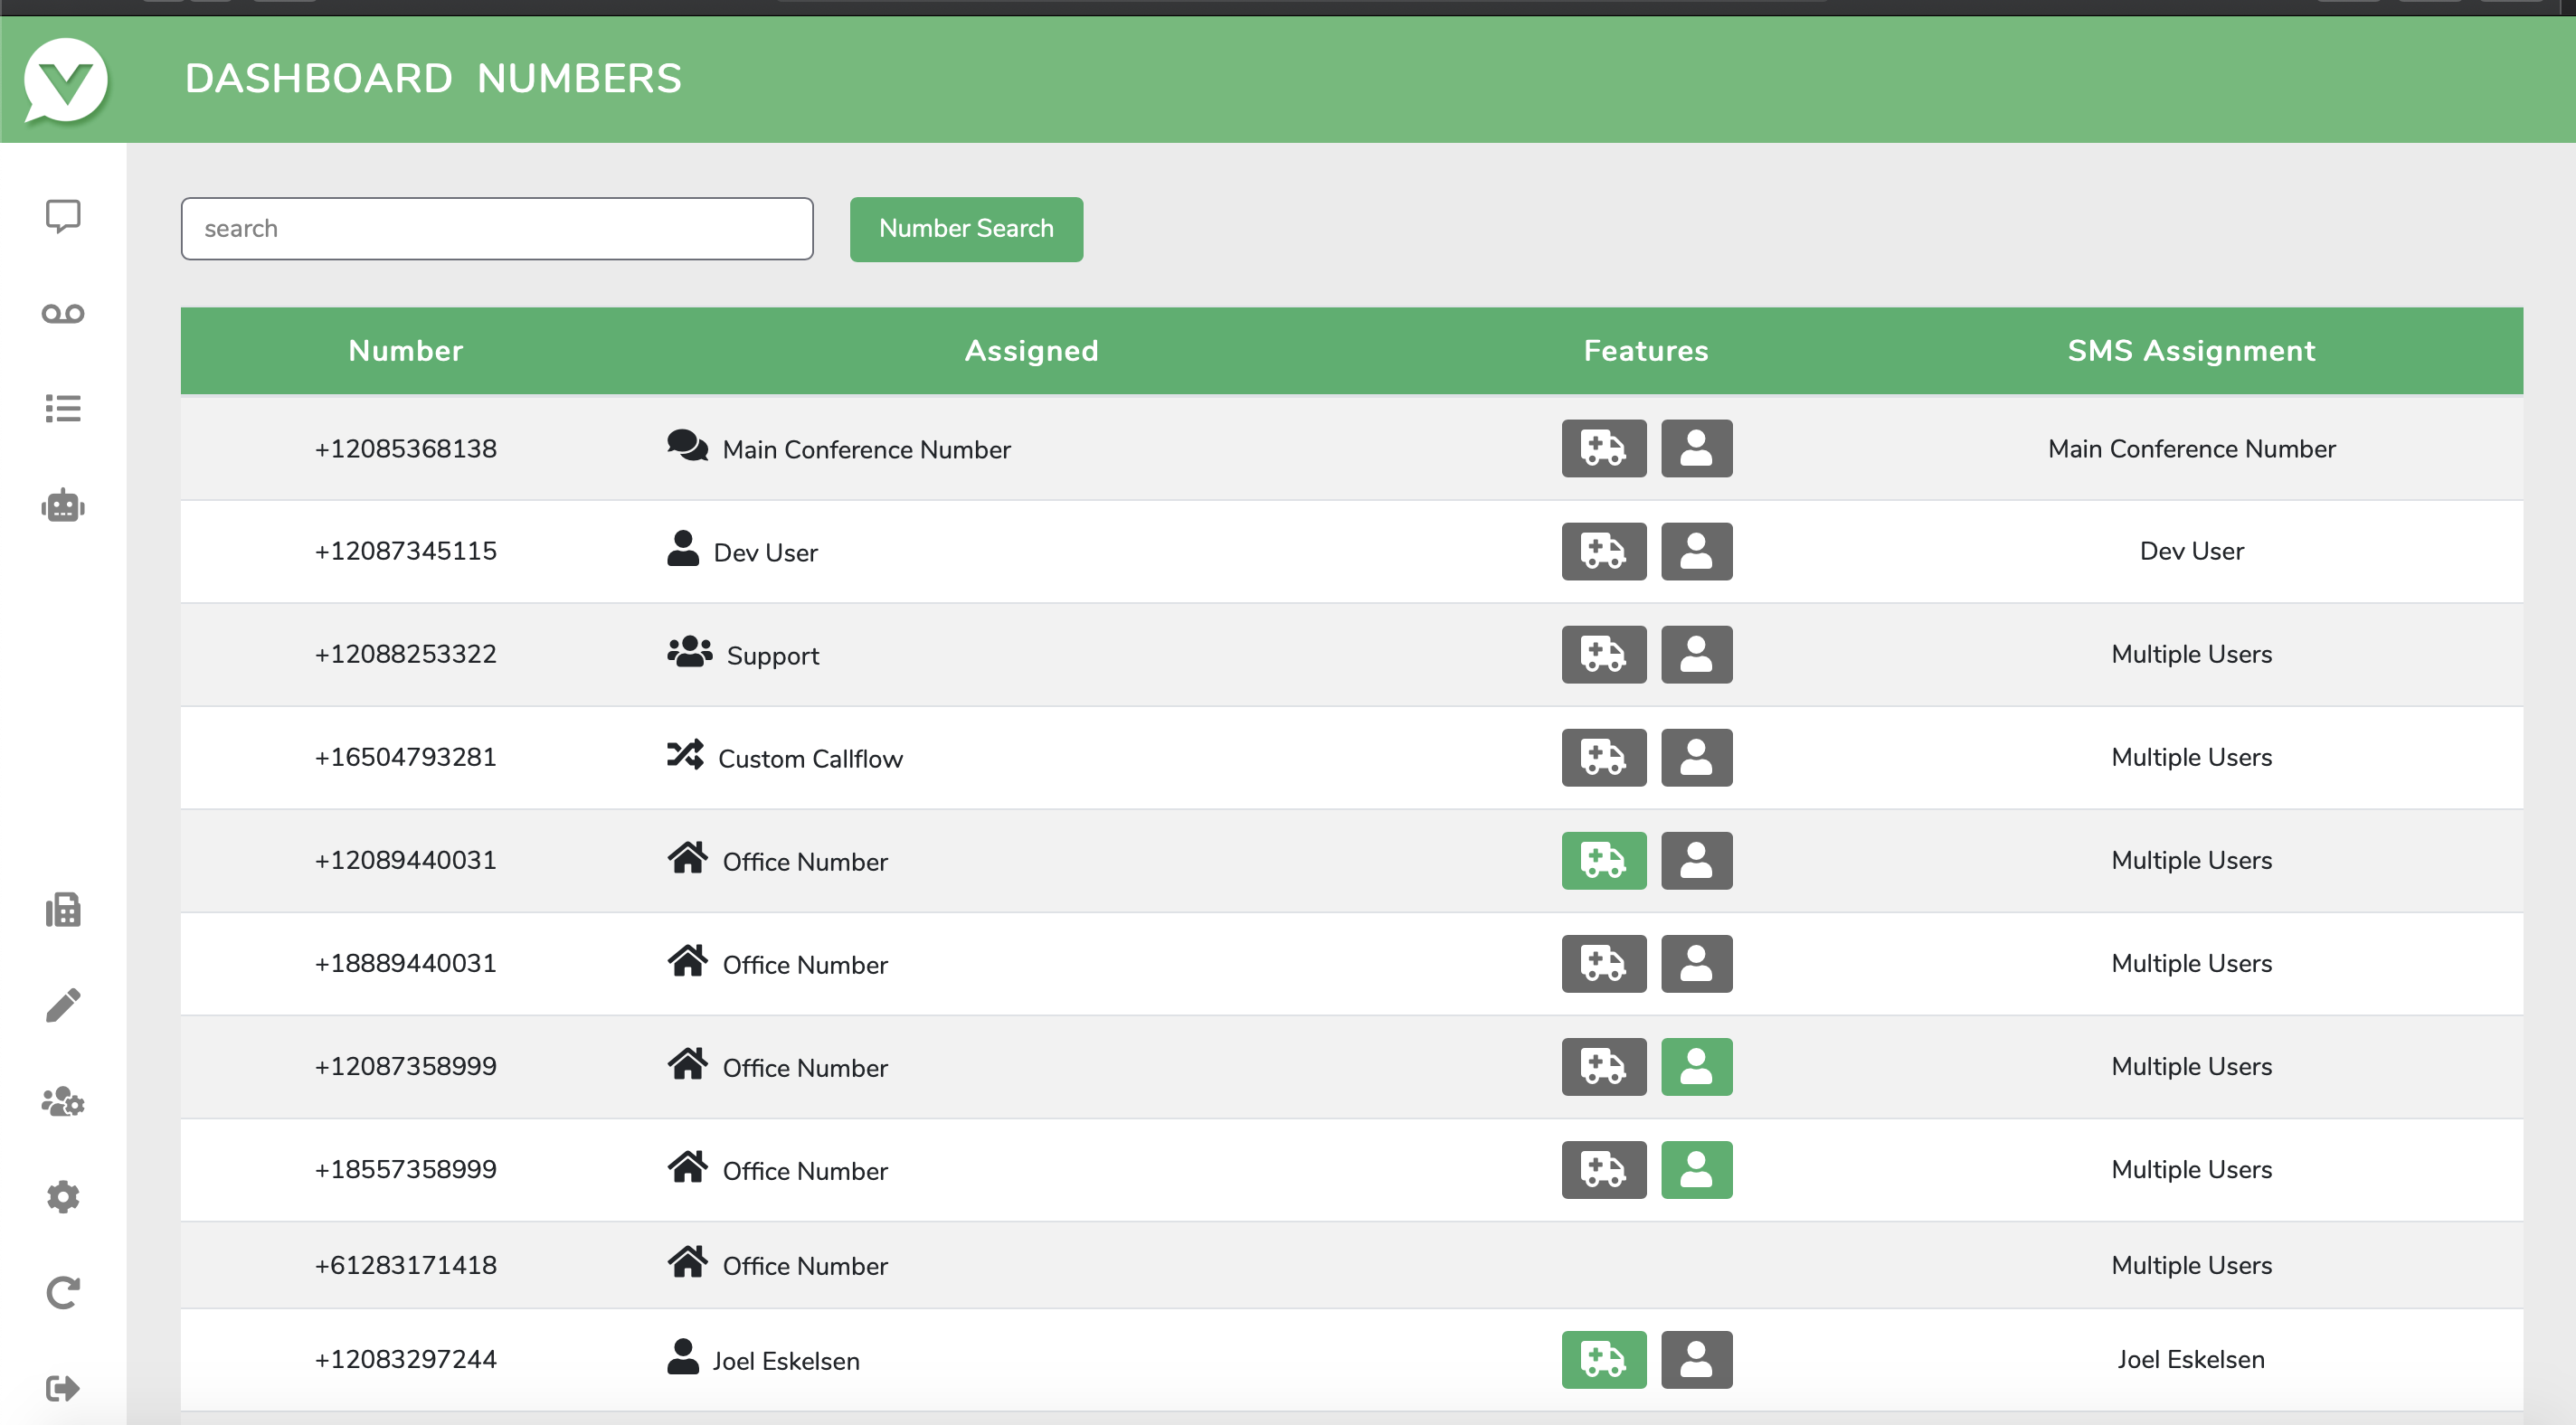Viewport: 2576px width, 1425px height.
Task: Enable E911 ambulance toggle for Dev User
Action: (1603, 551)
